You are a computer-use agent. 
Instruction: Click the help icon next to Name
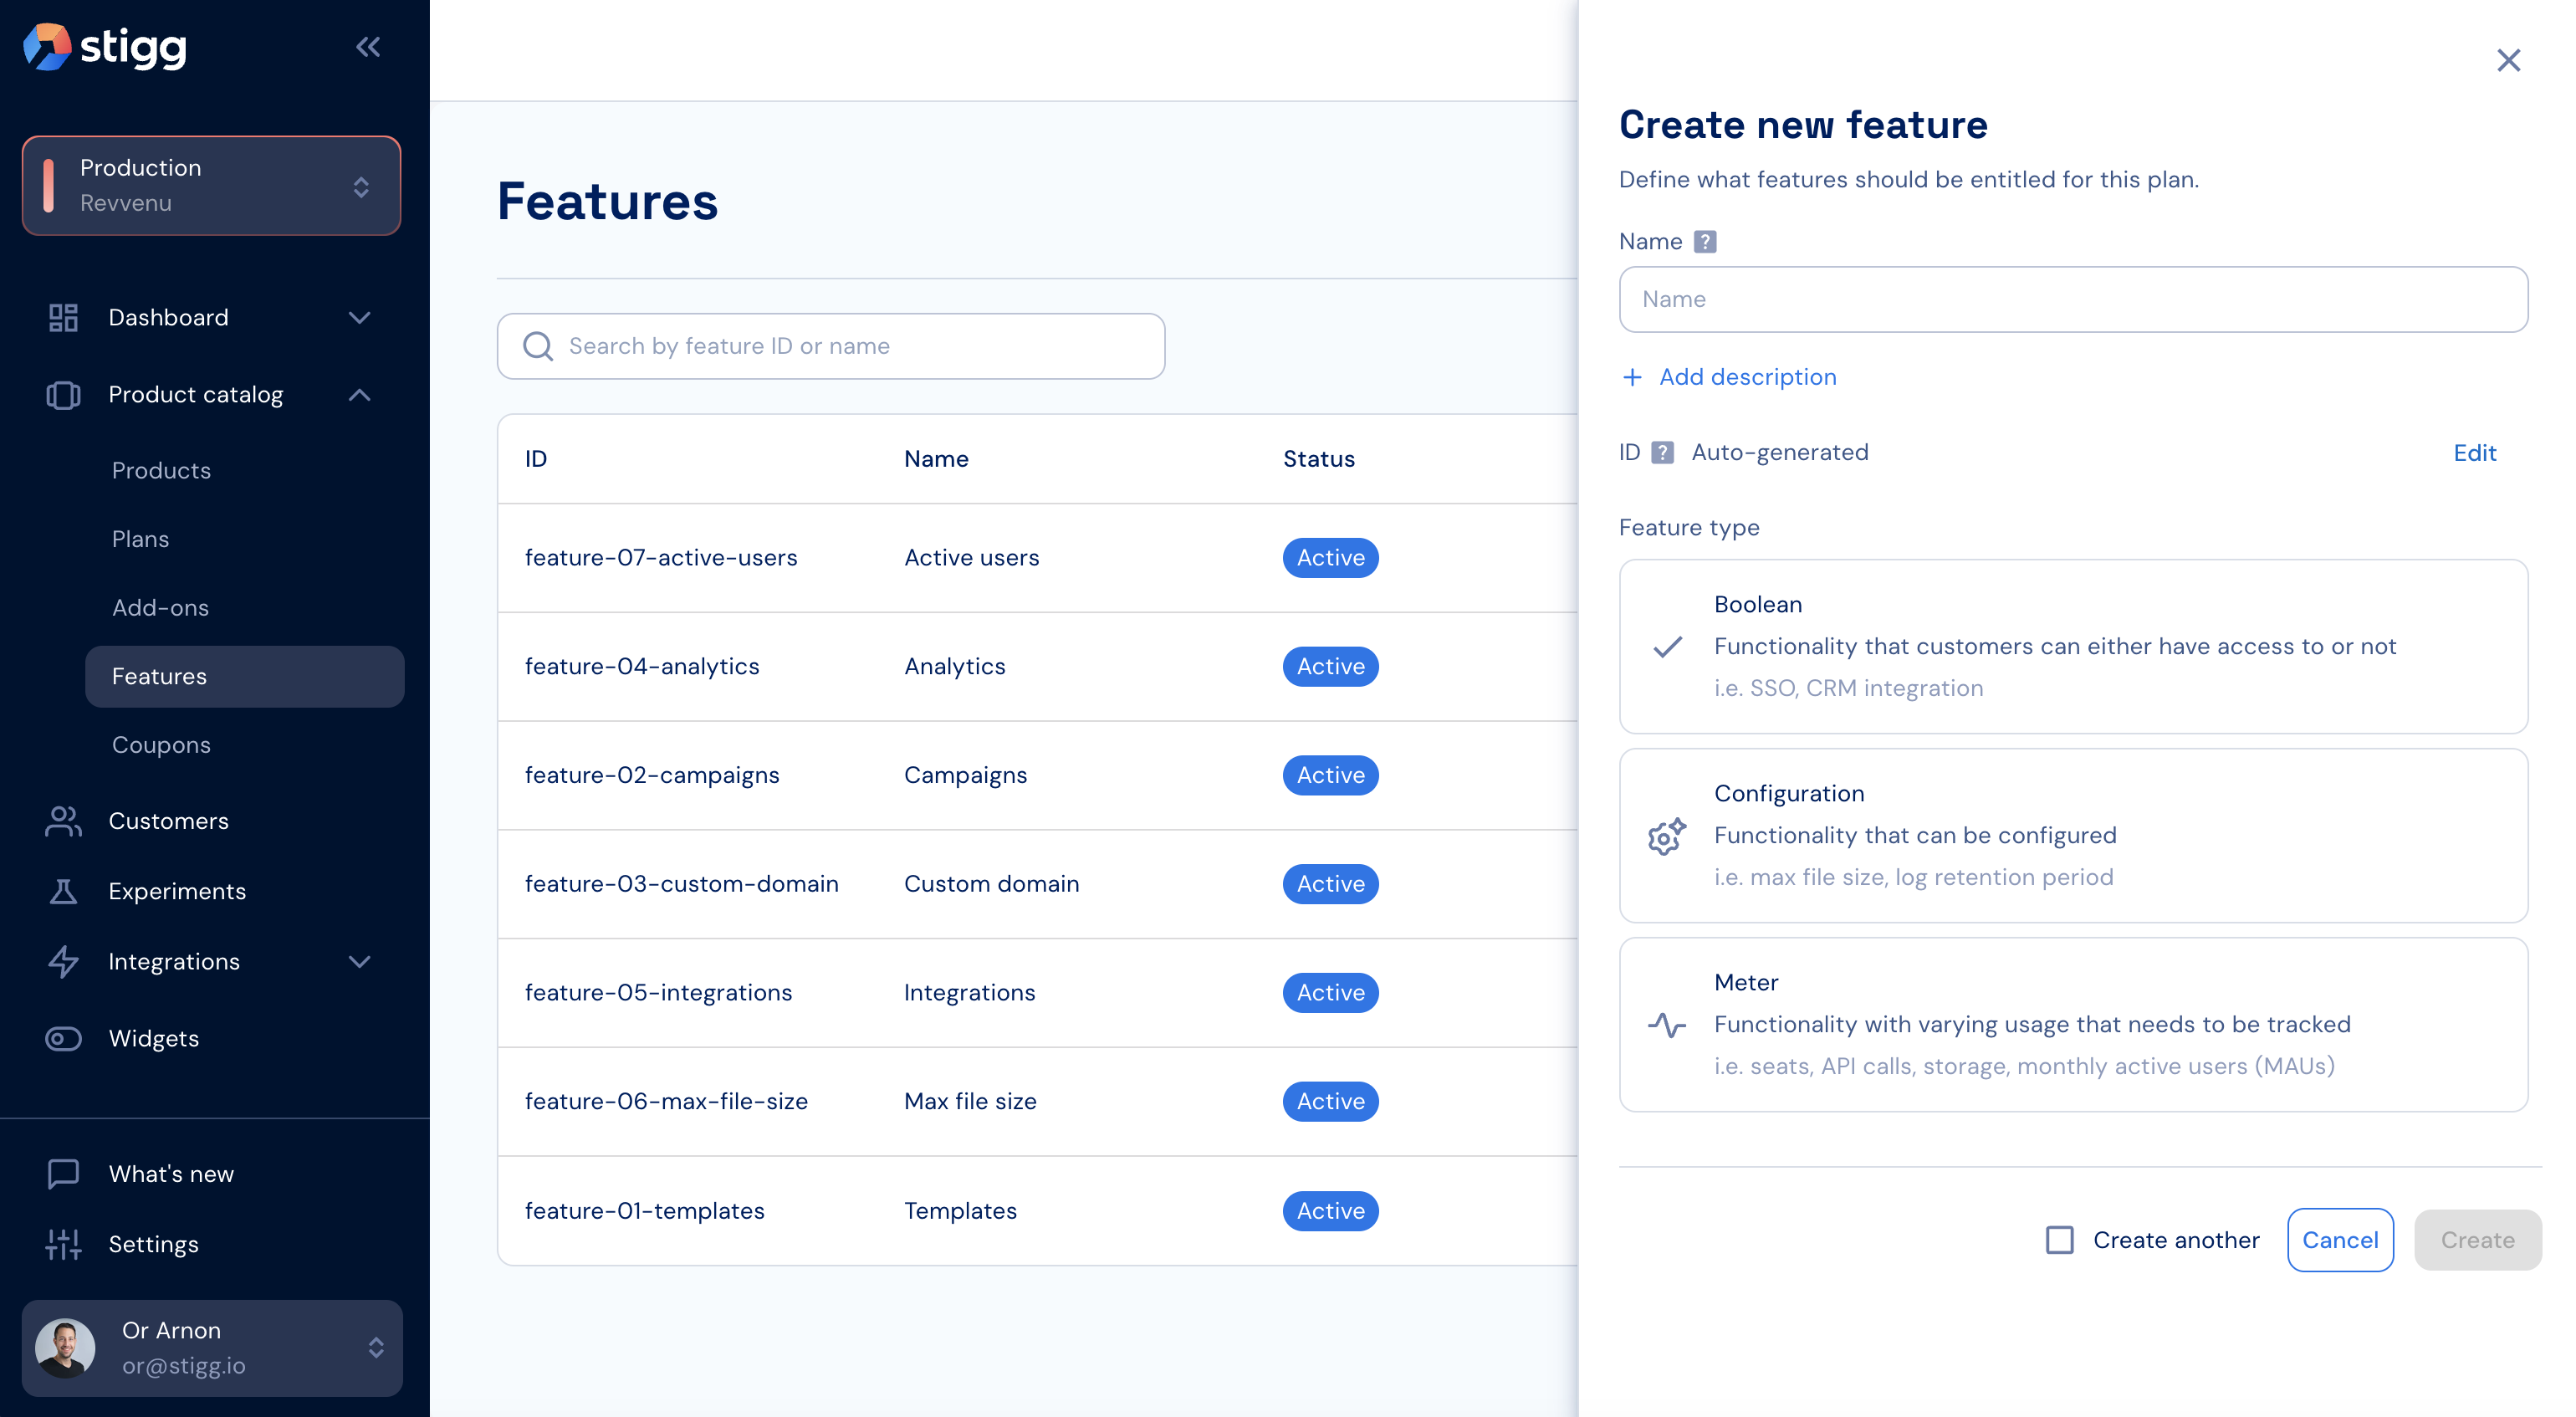1705,242
